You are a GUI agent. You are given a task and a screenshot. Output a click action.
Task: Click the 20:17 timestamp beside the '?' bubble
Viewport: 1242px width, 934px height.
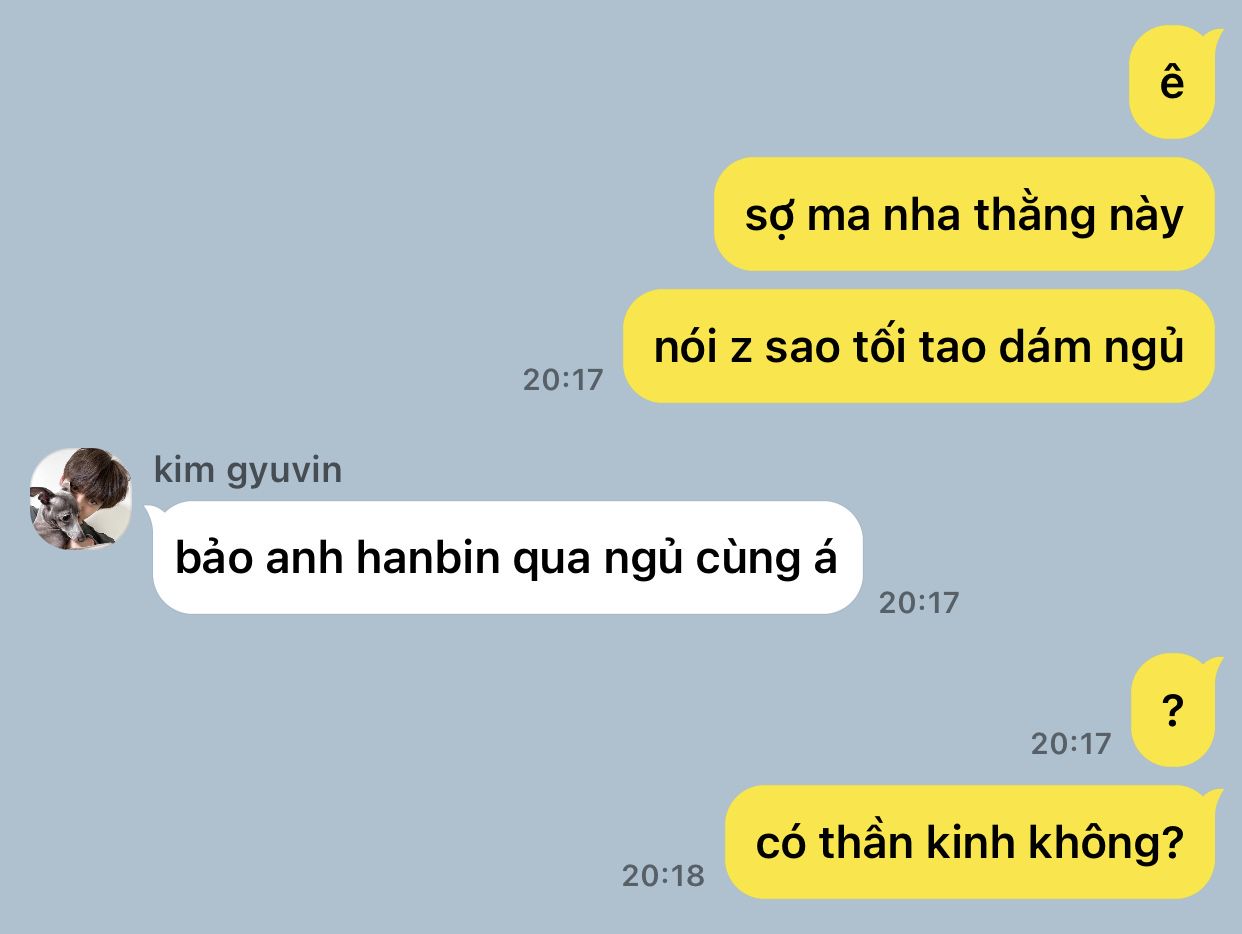click(x=1071, y=744)
